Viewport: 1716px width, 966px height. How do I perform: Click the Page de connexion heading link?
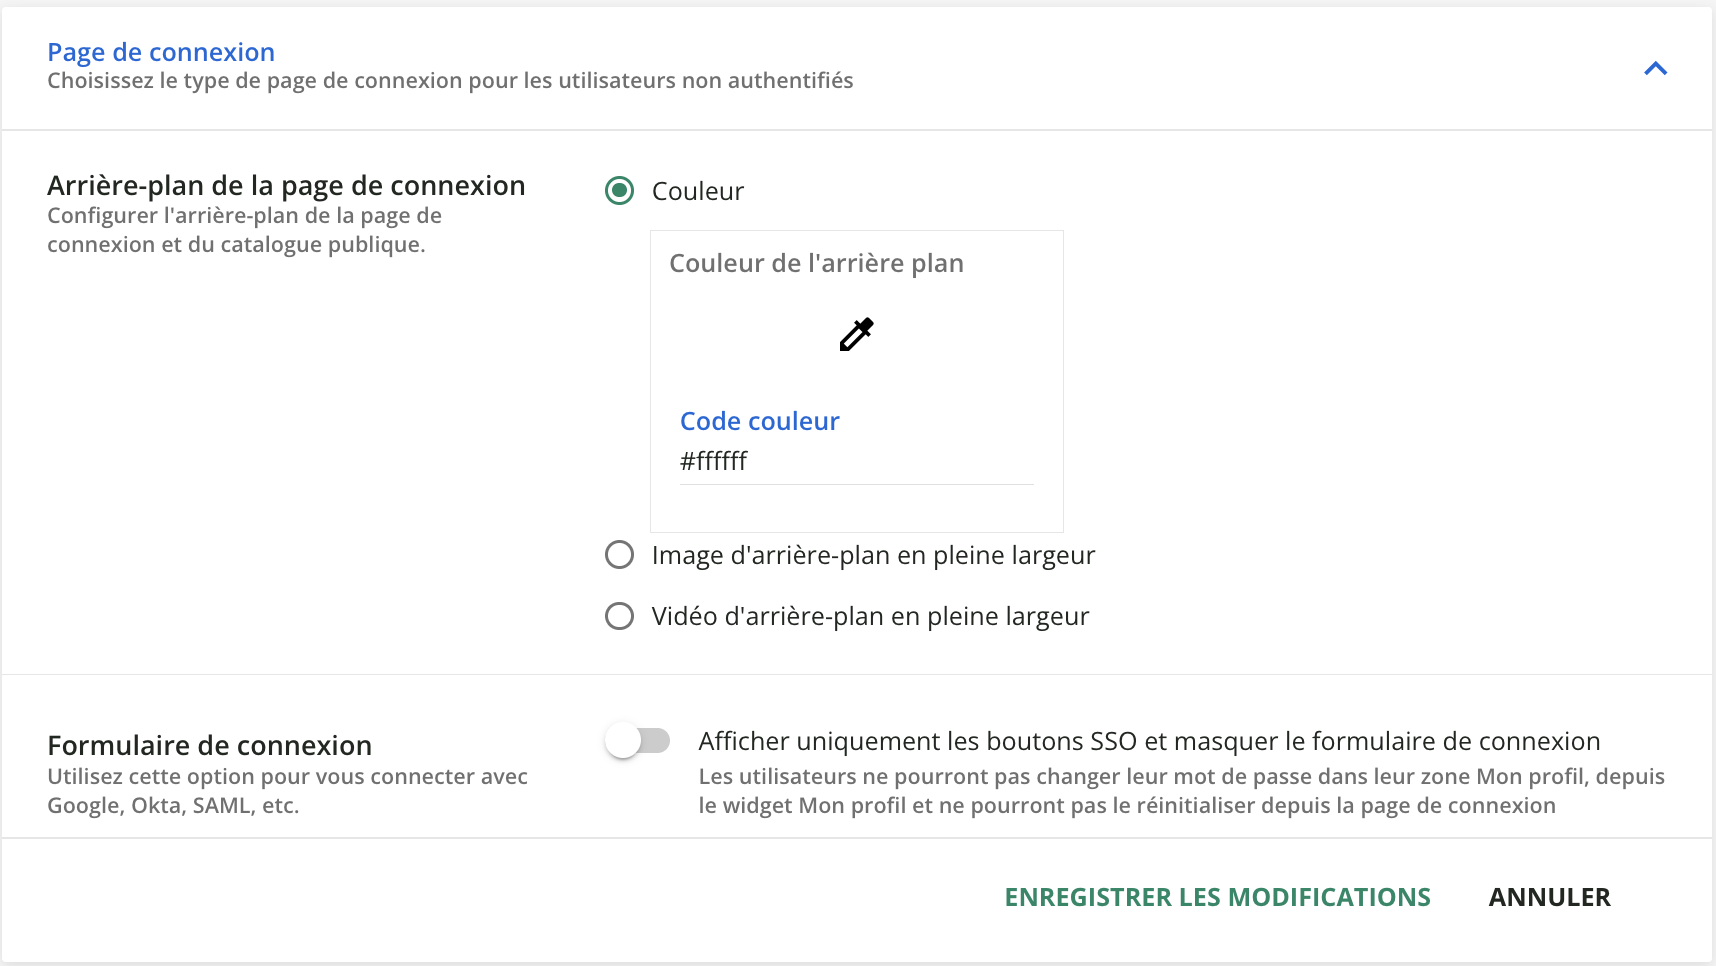coord(161,51)
